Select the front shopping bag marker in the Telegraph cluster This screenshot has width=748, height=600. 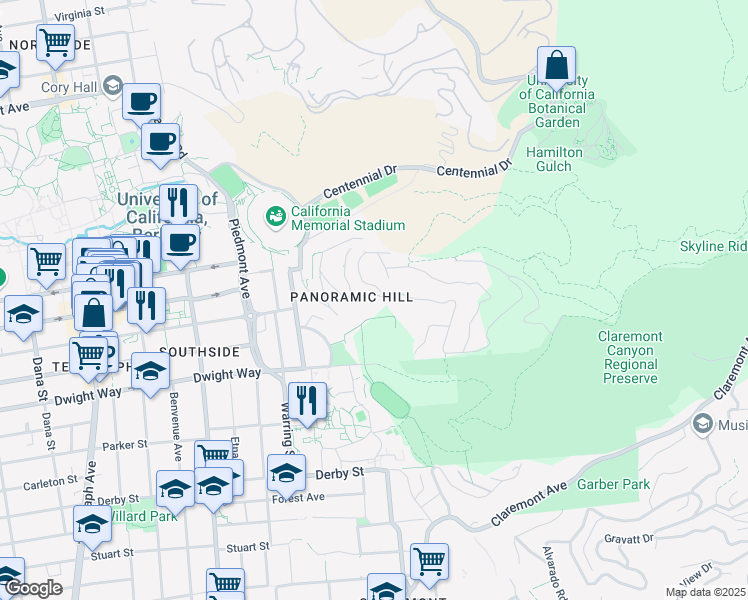tap(94, 313)
